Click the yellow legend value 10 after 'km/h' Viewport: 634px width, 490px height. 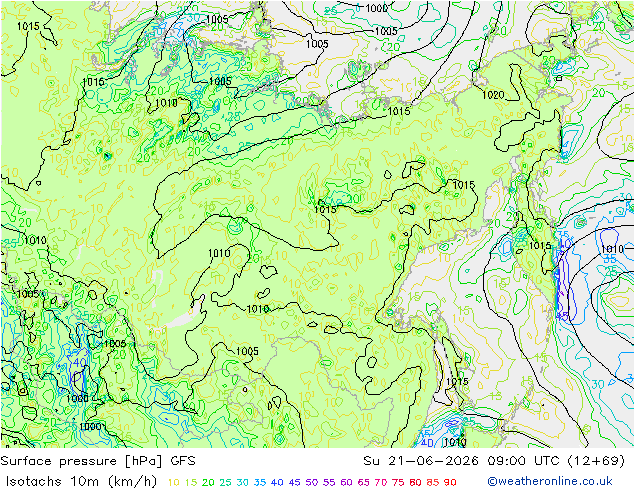[173, 482]
